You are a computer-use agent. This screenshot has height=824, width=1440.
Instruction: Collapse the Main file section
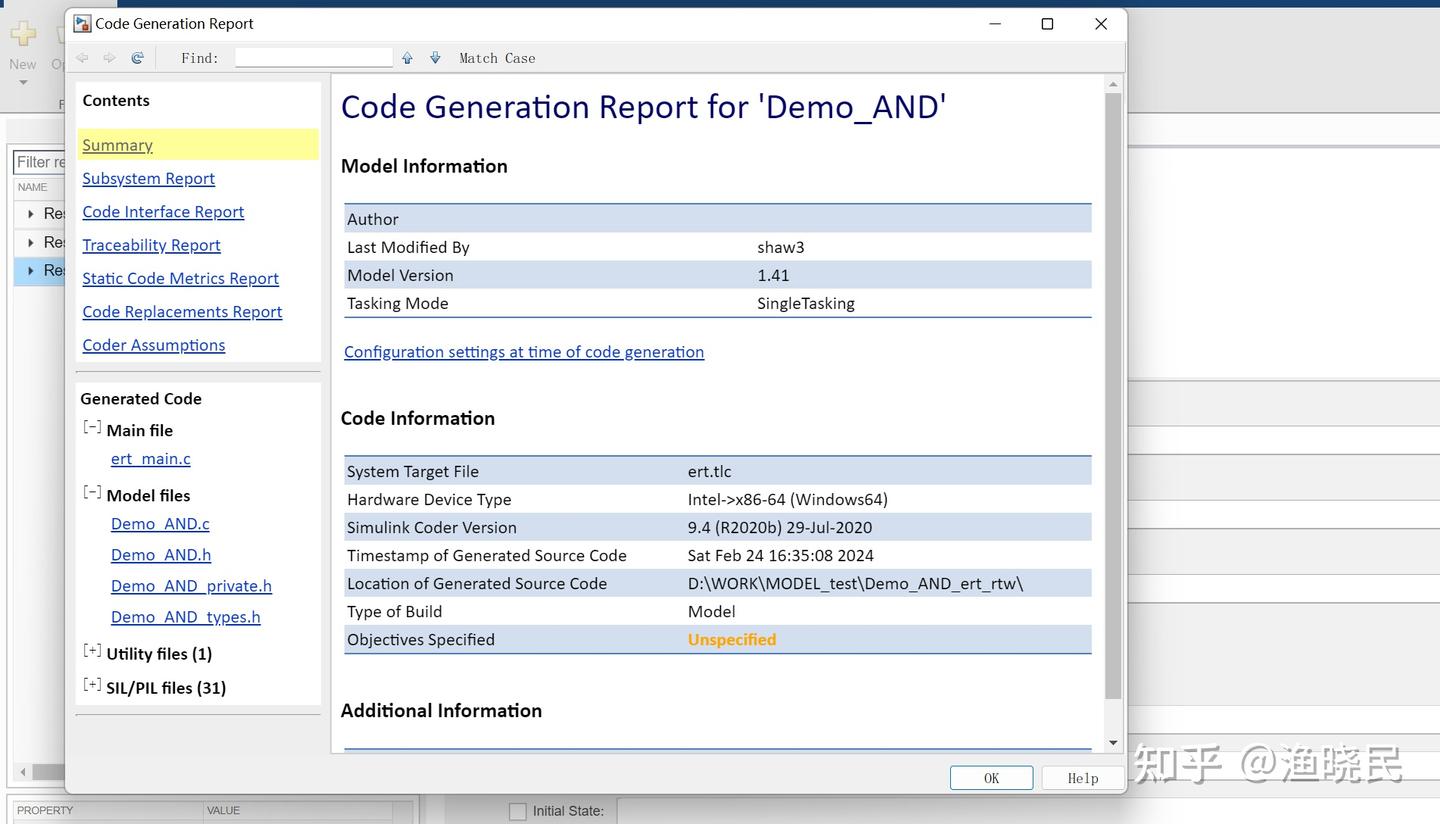(x=92, y=427)
